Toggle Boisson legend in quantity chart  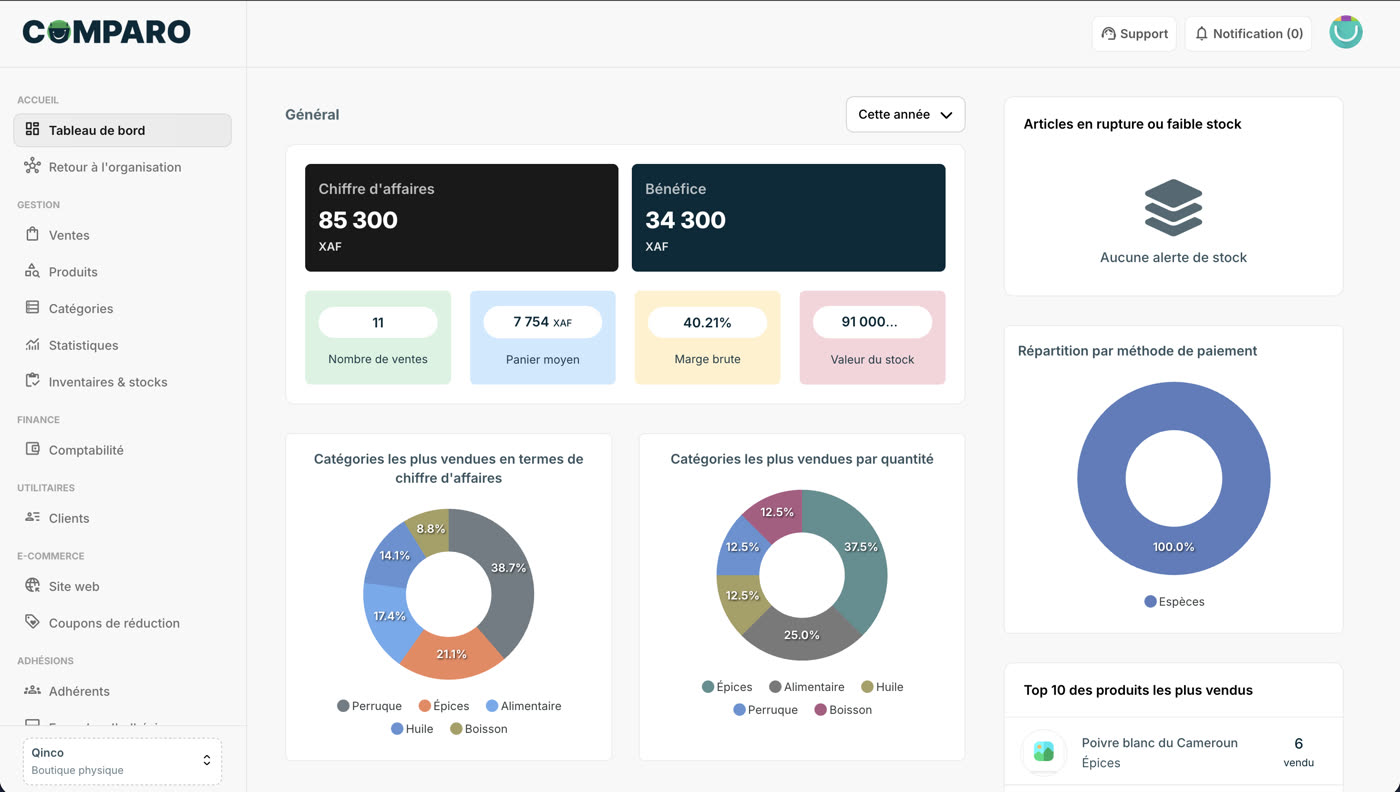(x=843, y=710)
